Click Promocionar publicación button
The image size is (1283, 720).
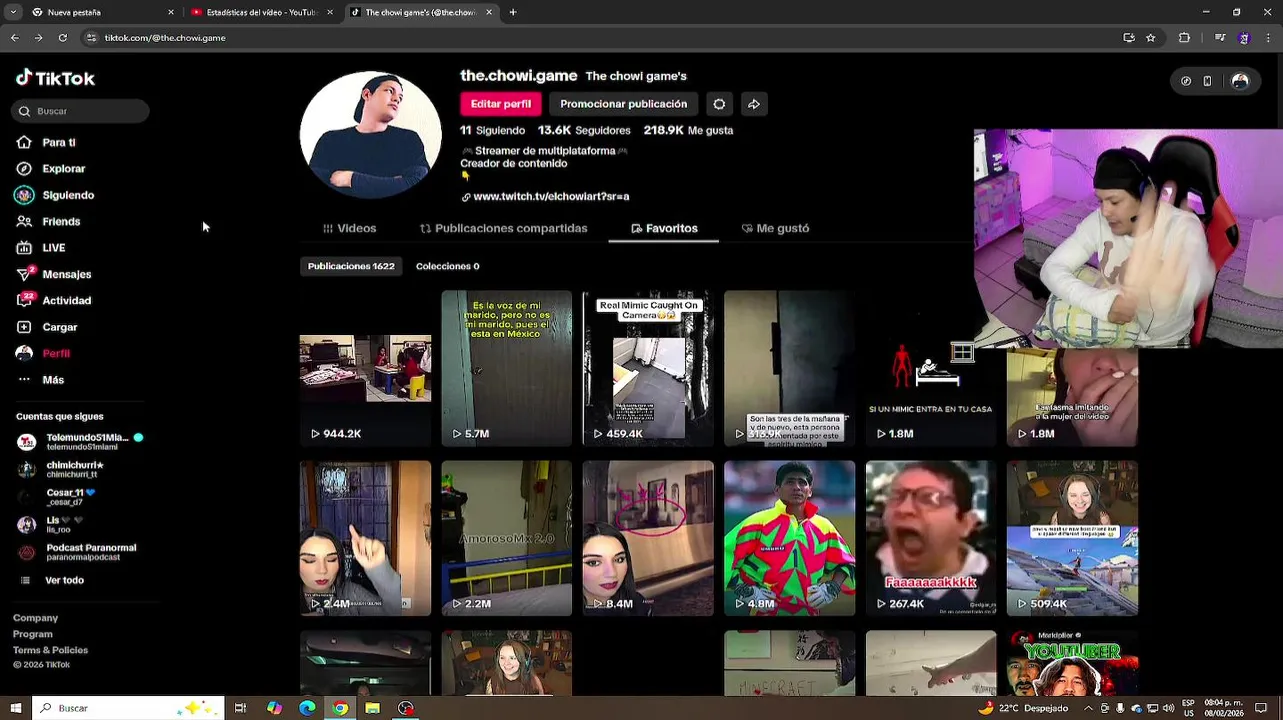coord(623,104)
